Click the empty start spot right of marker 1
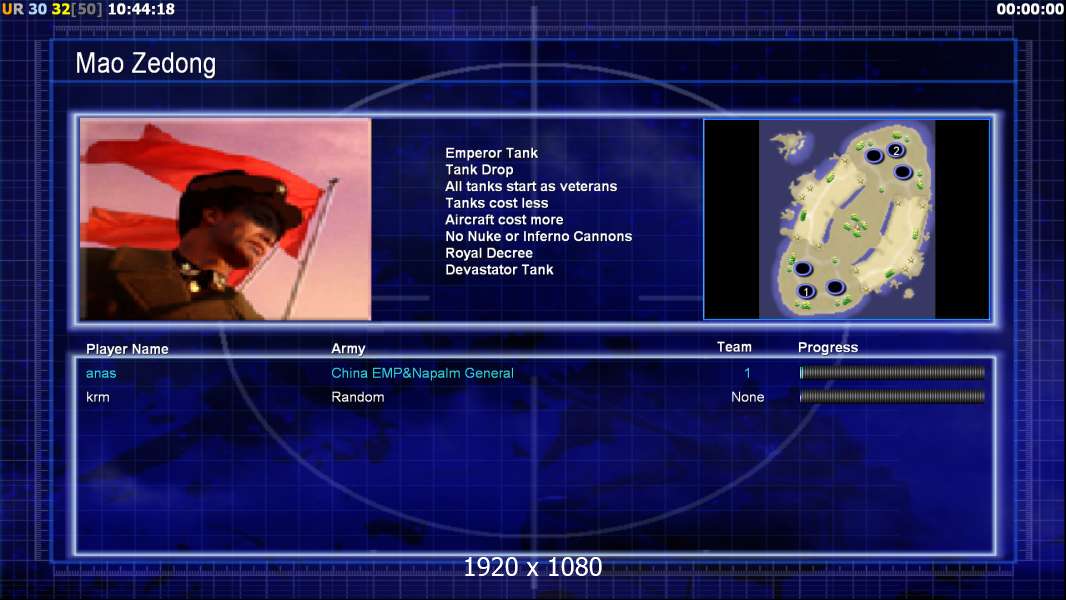Image resolution: width=1066 pixels, height=600 pixels. tap(836, 287)
